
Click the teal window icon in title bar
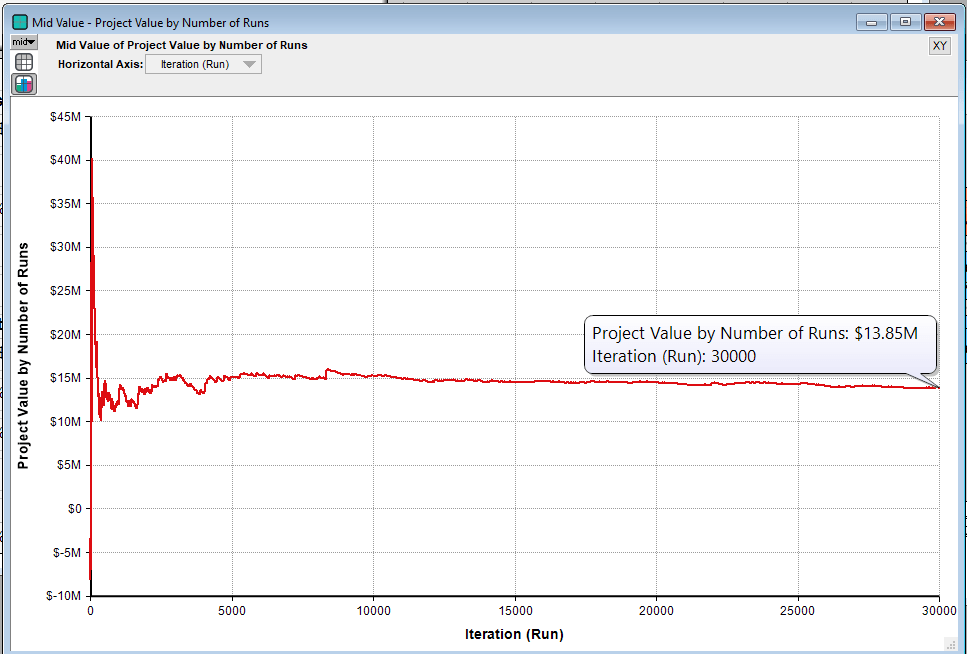(x=19, y=22)
